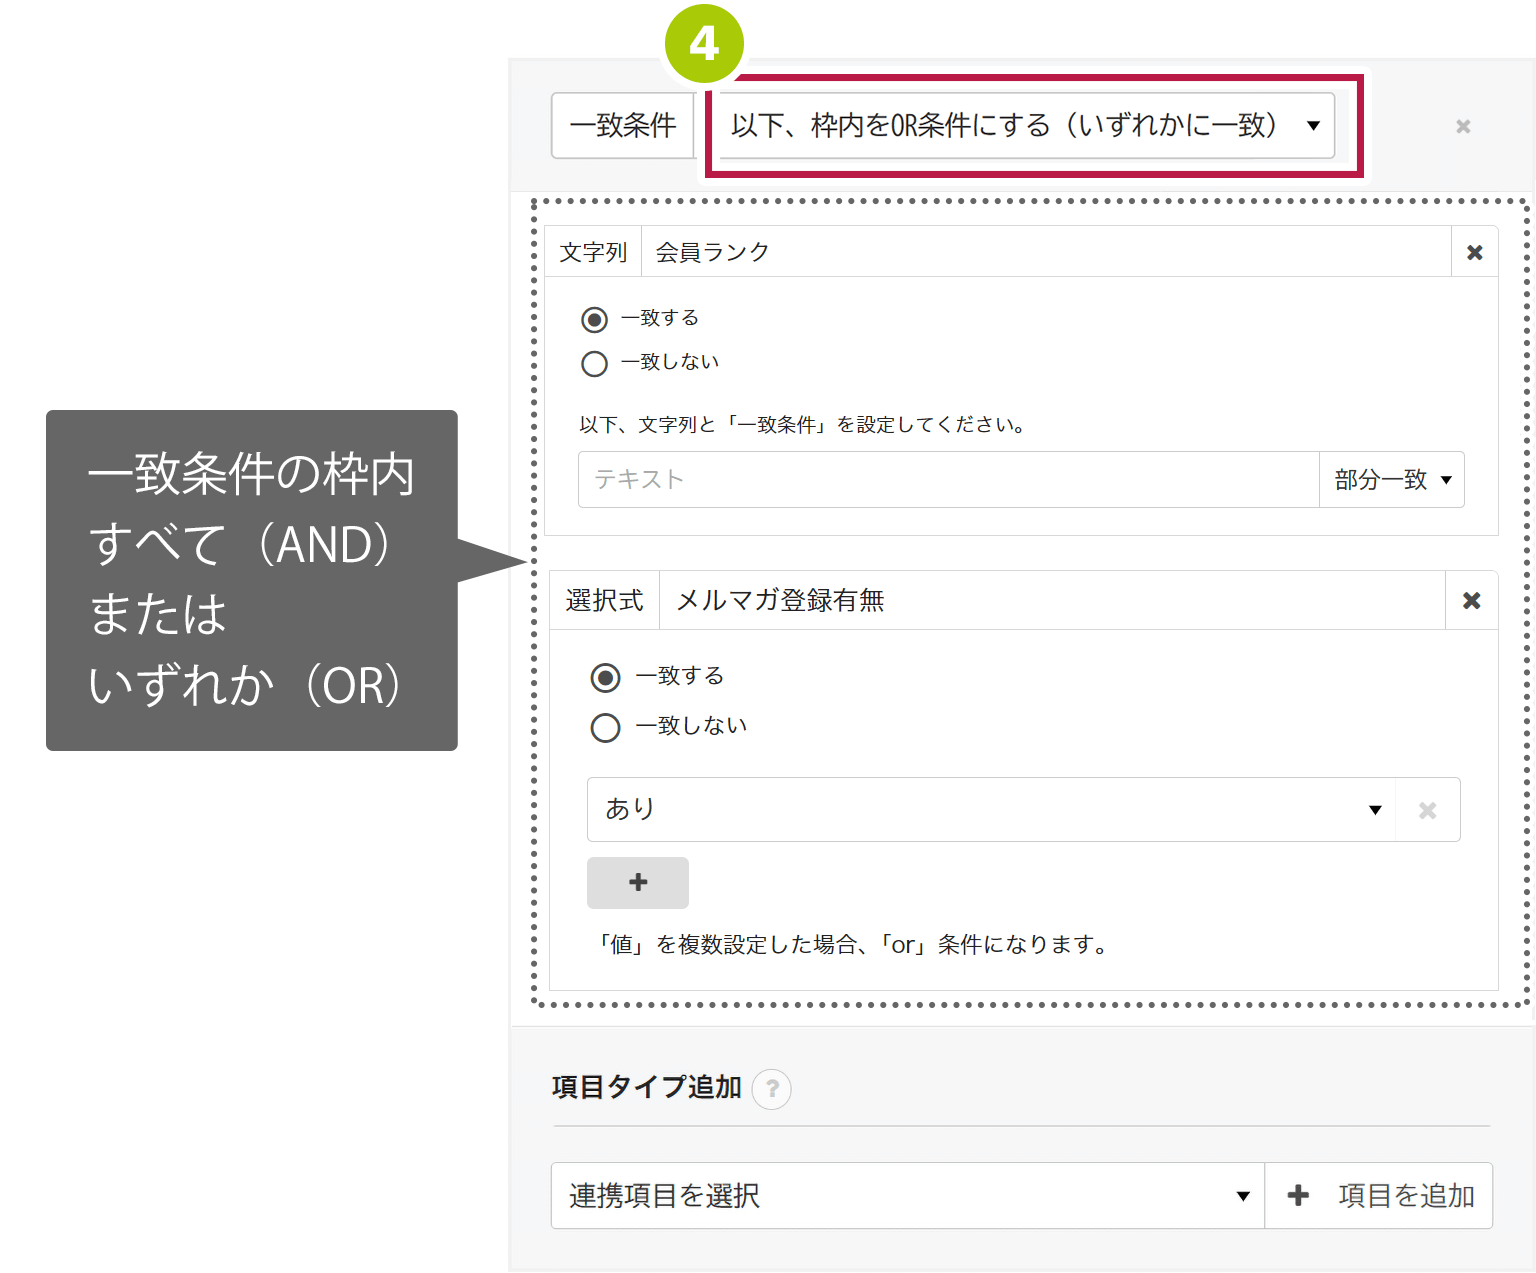
Task: Open help for 項目タイプ追加
Action: point(772,1089)
